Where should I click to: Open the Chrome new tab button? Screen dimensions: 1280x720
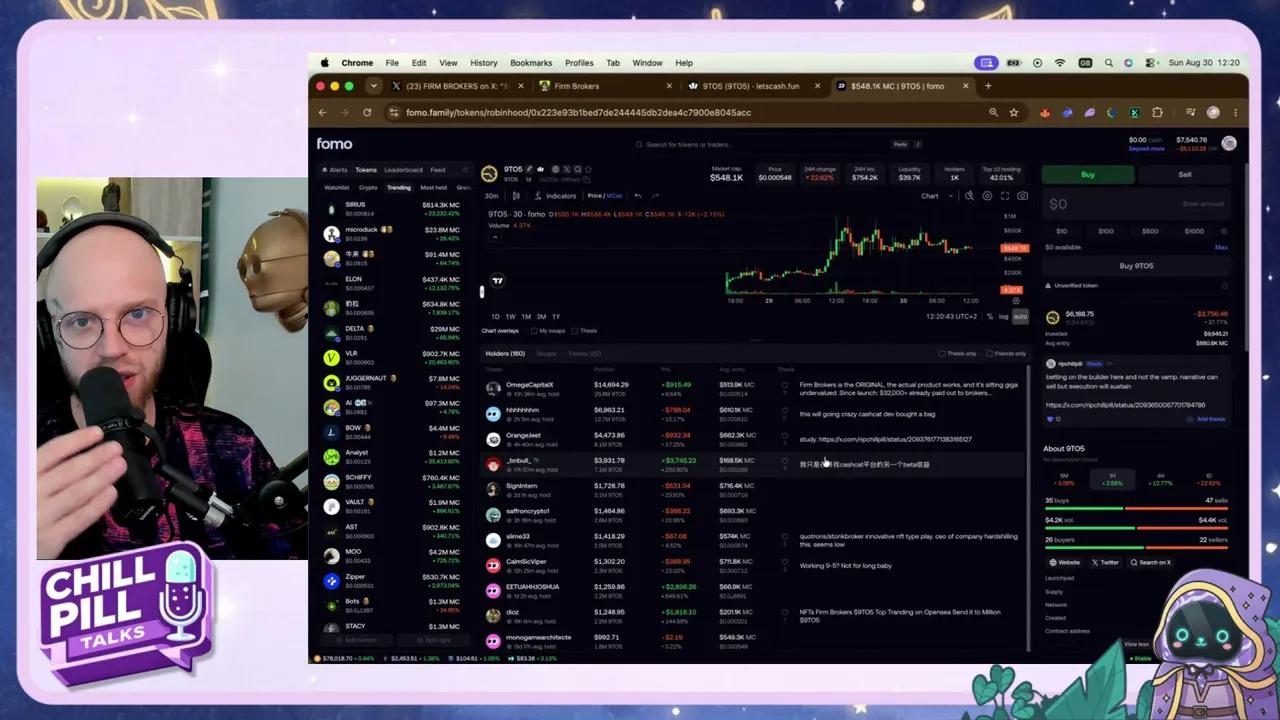[x=988, y=86]
